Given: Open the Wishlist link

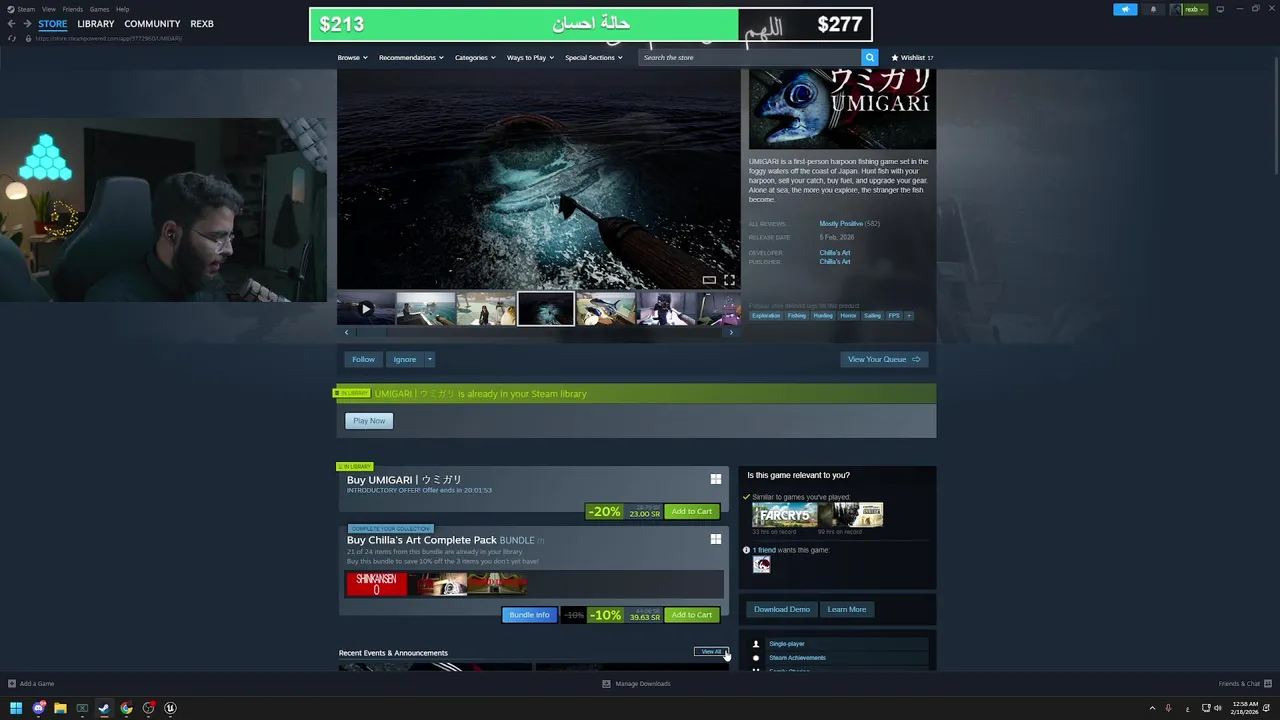Looking at the screenshot, I should click(912, 58).
